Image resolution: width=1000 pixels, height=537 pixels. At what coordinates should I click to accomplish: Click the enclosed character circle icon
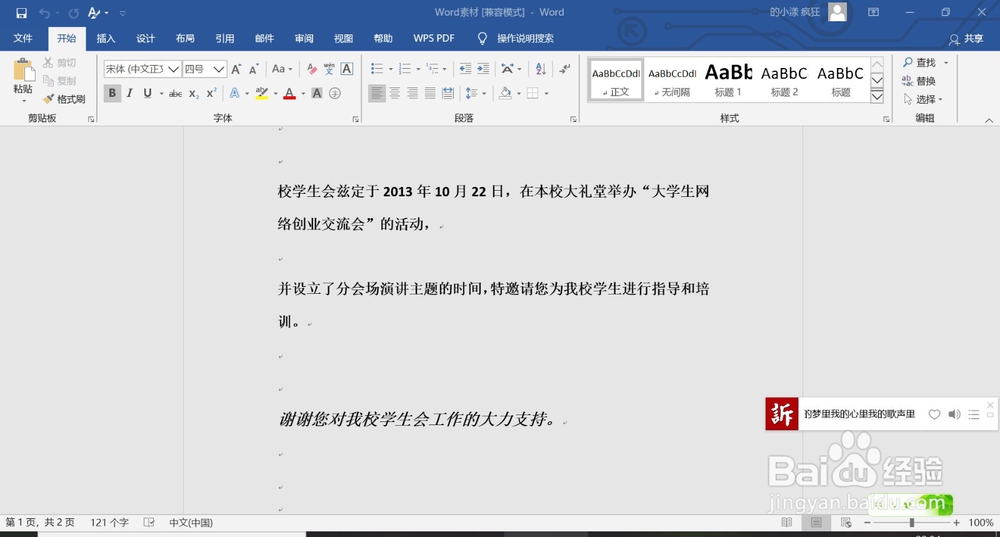[335, 94]
